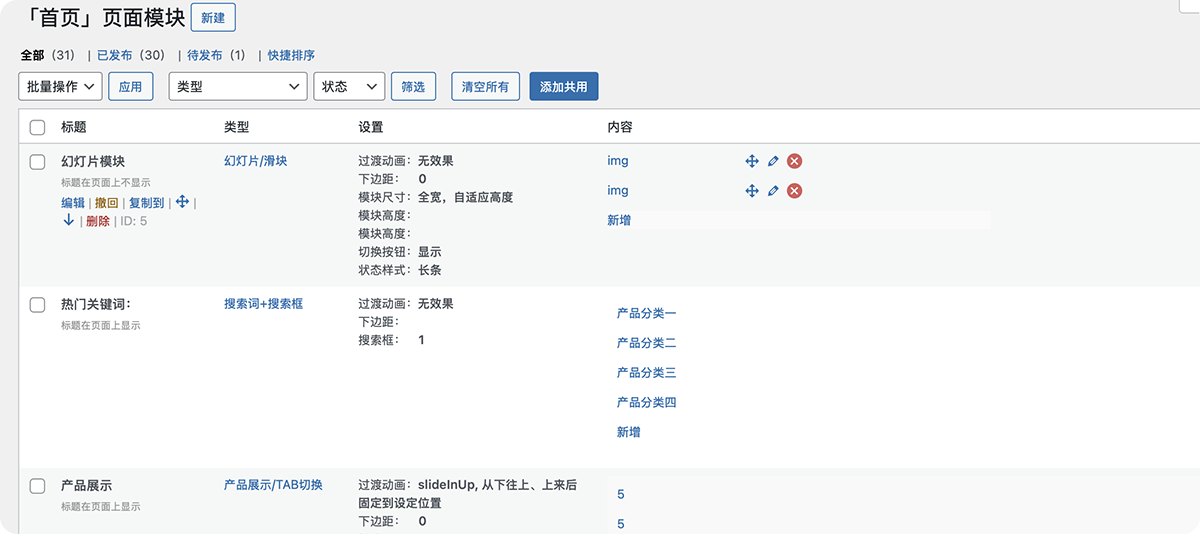Tick the checkbox for 幻灯片模块 row
The height and width of the screenshot is (534, 1200).
click(x=38, y=161)
